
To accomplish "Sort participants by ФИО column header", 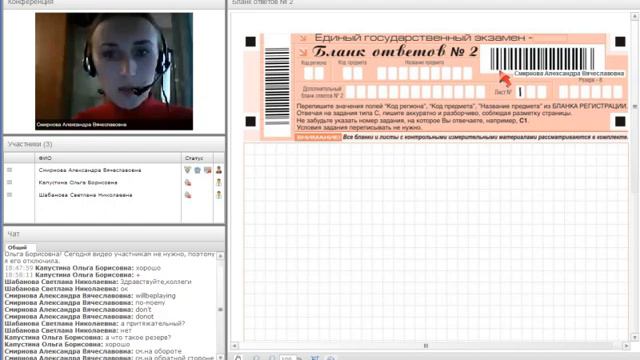I will 108,158.
